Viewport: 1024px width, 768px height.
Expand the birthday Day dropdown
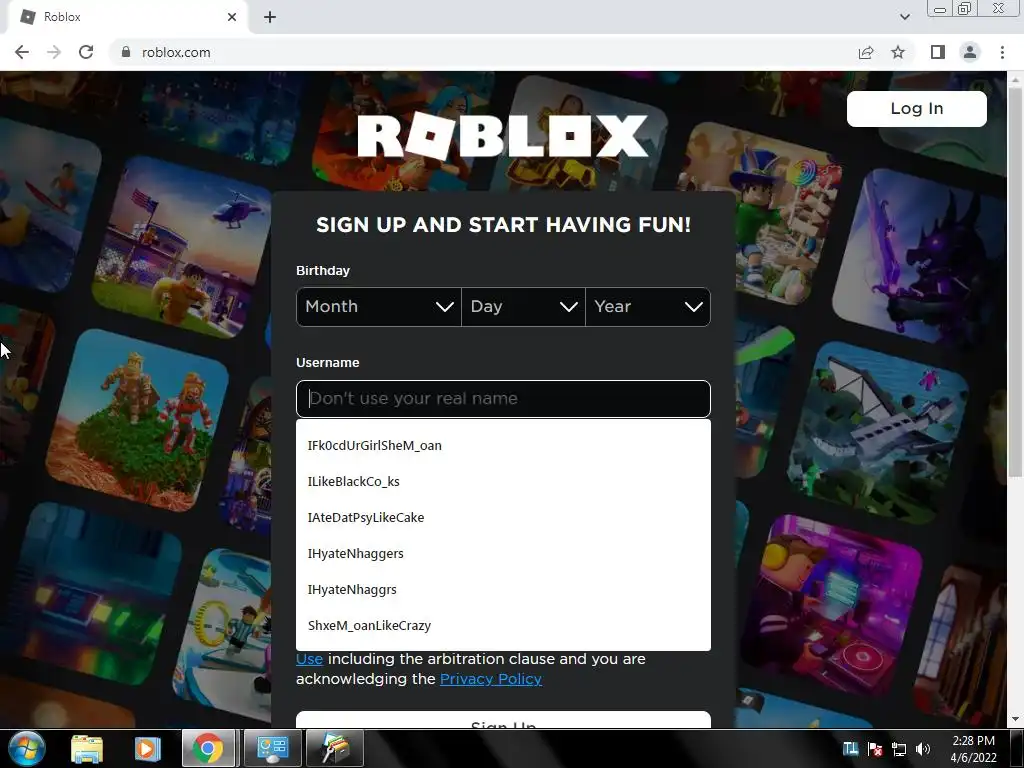(523, 307)
